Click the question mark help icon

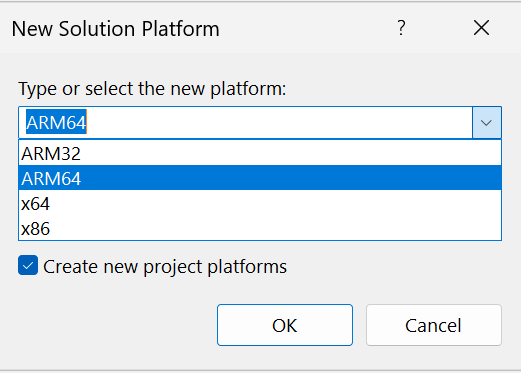tap(401, 28)
